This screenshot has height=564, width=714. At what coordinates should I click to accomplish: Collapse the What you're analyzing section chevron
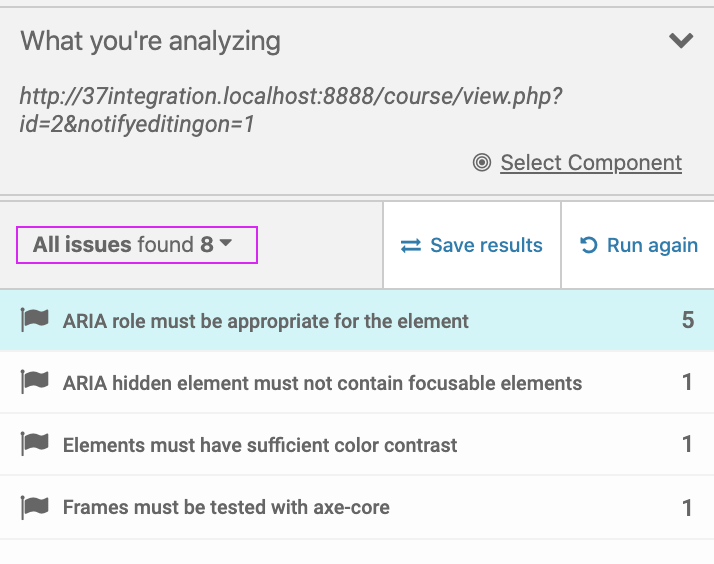(681, 40)
